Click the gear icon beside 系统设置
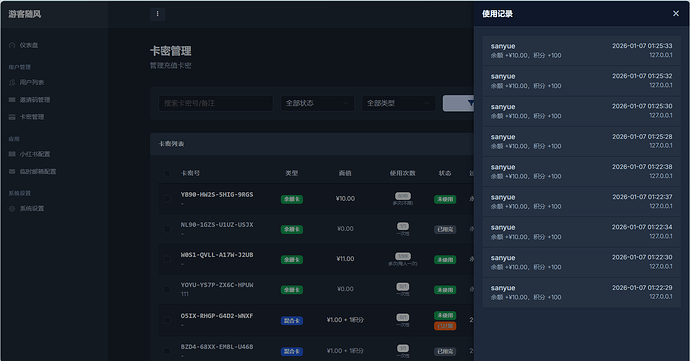The width and height of the screenshot is (690, 361). [12, 209]
